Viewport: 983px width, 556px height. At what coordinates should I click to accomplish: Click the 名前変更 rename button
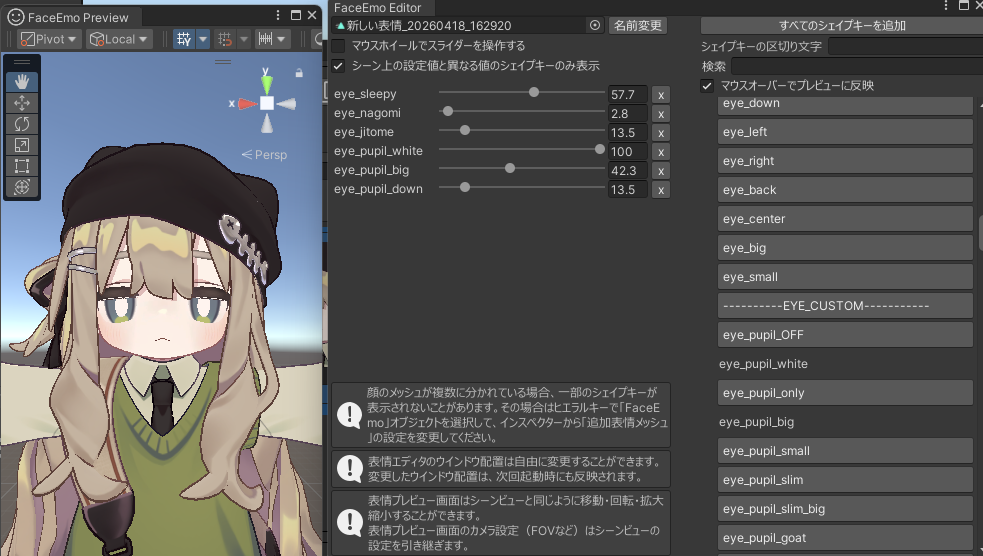(637, 25)
